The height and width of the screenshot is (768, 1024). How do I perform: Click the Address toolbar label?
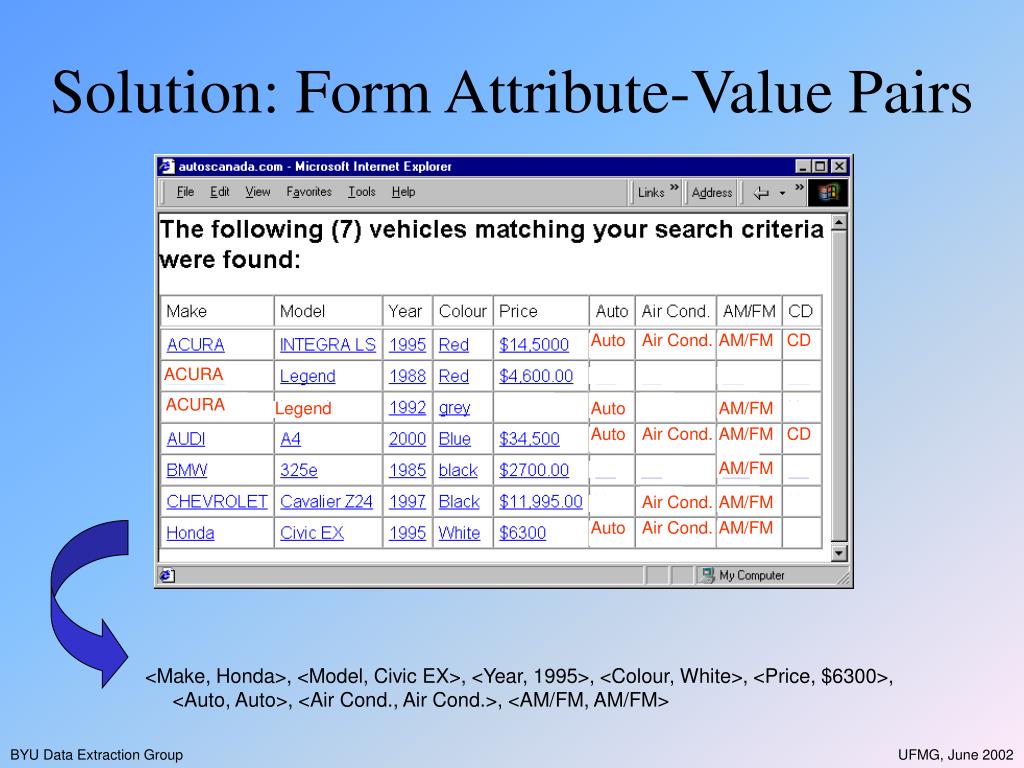[x=712, y=193]
